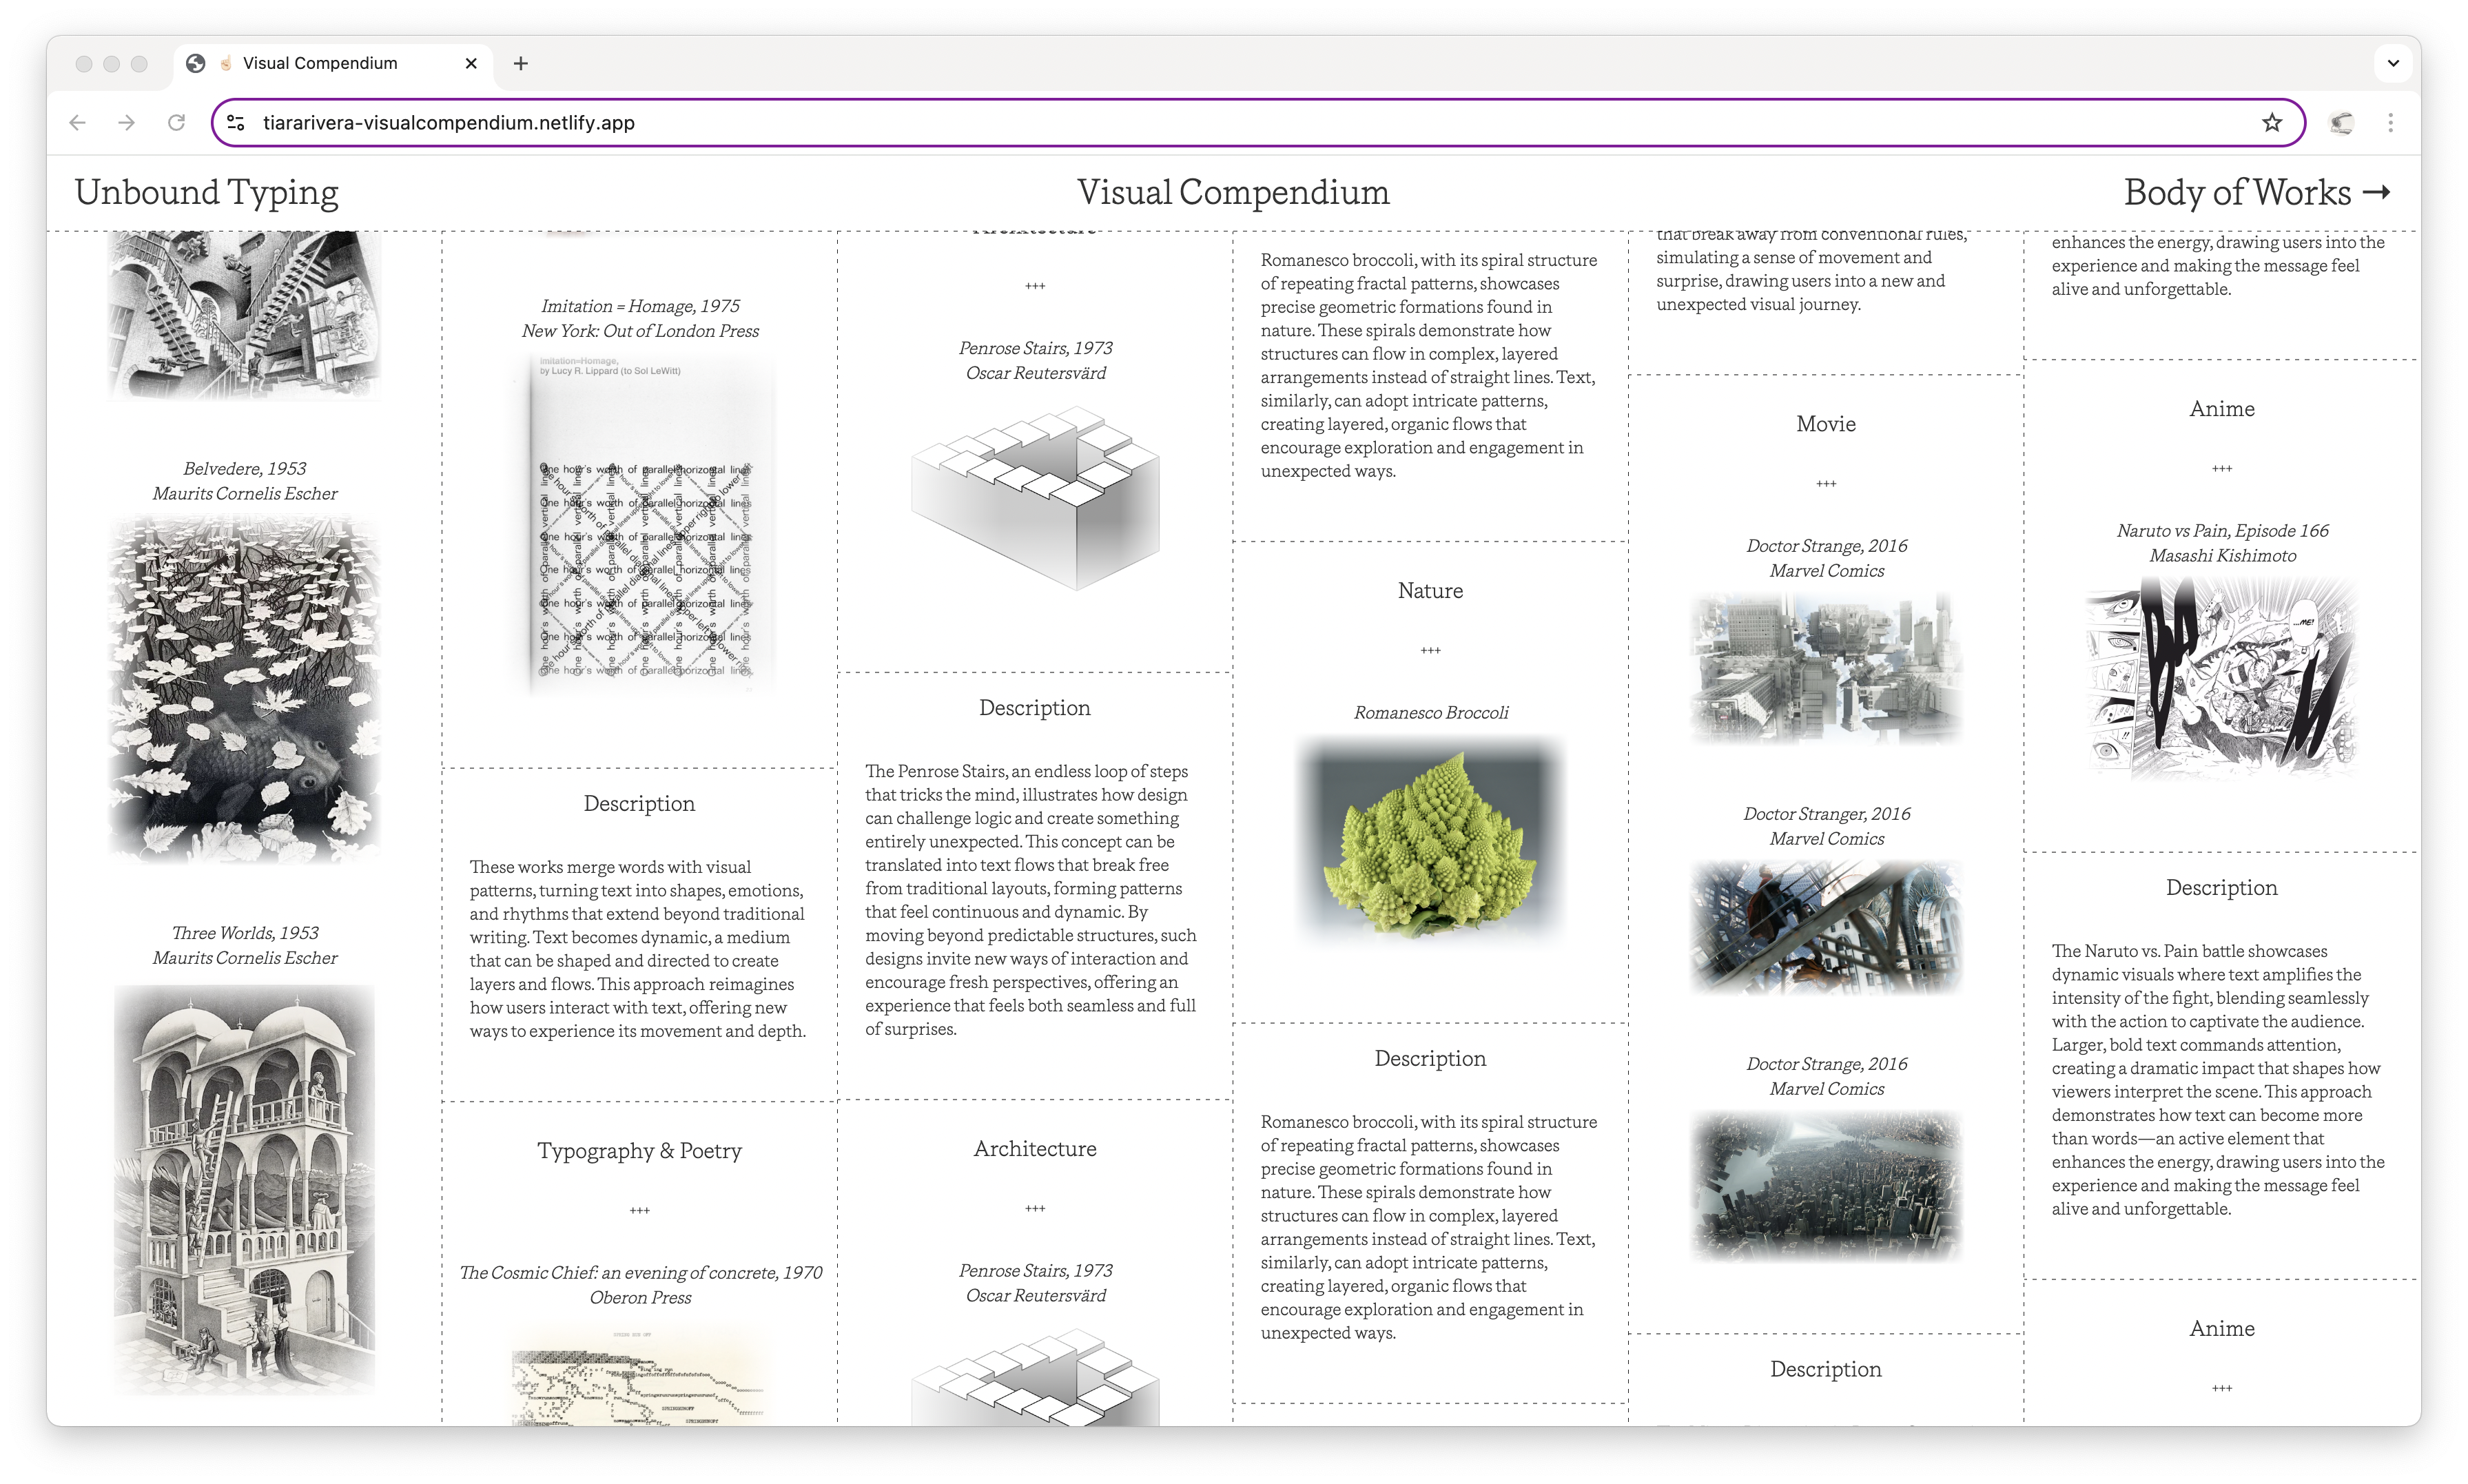The width and height of the screenshot is (2468, 1484).
Task: Click the 'Belvedere, 1953' caption
Action: 245,468
